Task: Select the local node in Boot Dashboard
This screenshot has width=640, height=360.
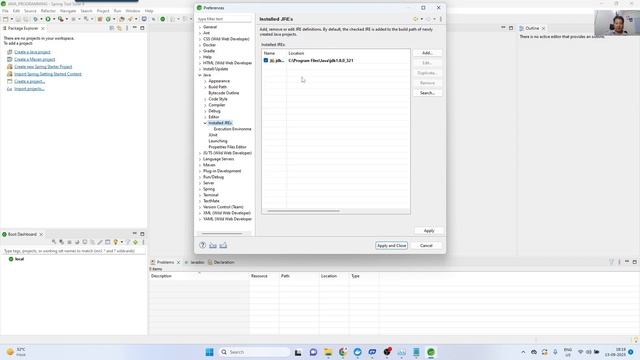Action: pyautogui.click(x=16, y=259)
